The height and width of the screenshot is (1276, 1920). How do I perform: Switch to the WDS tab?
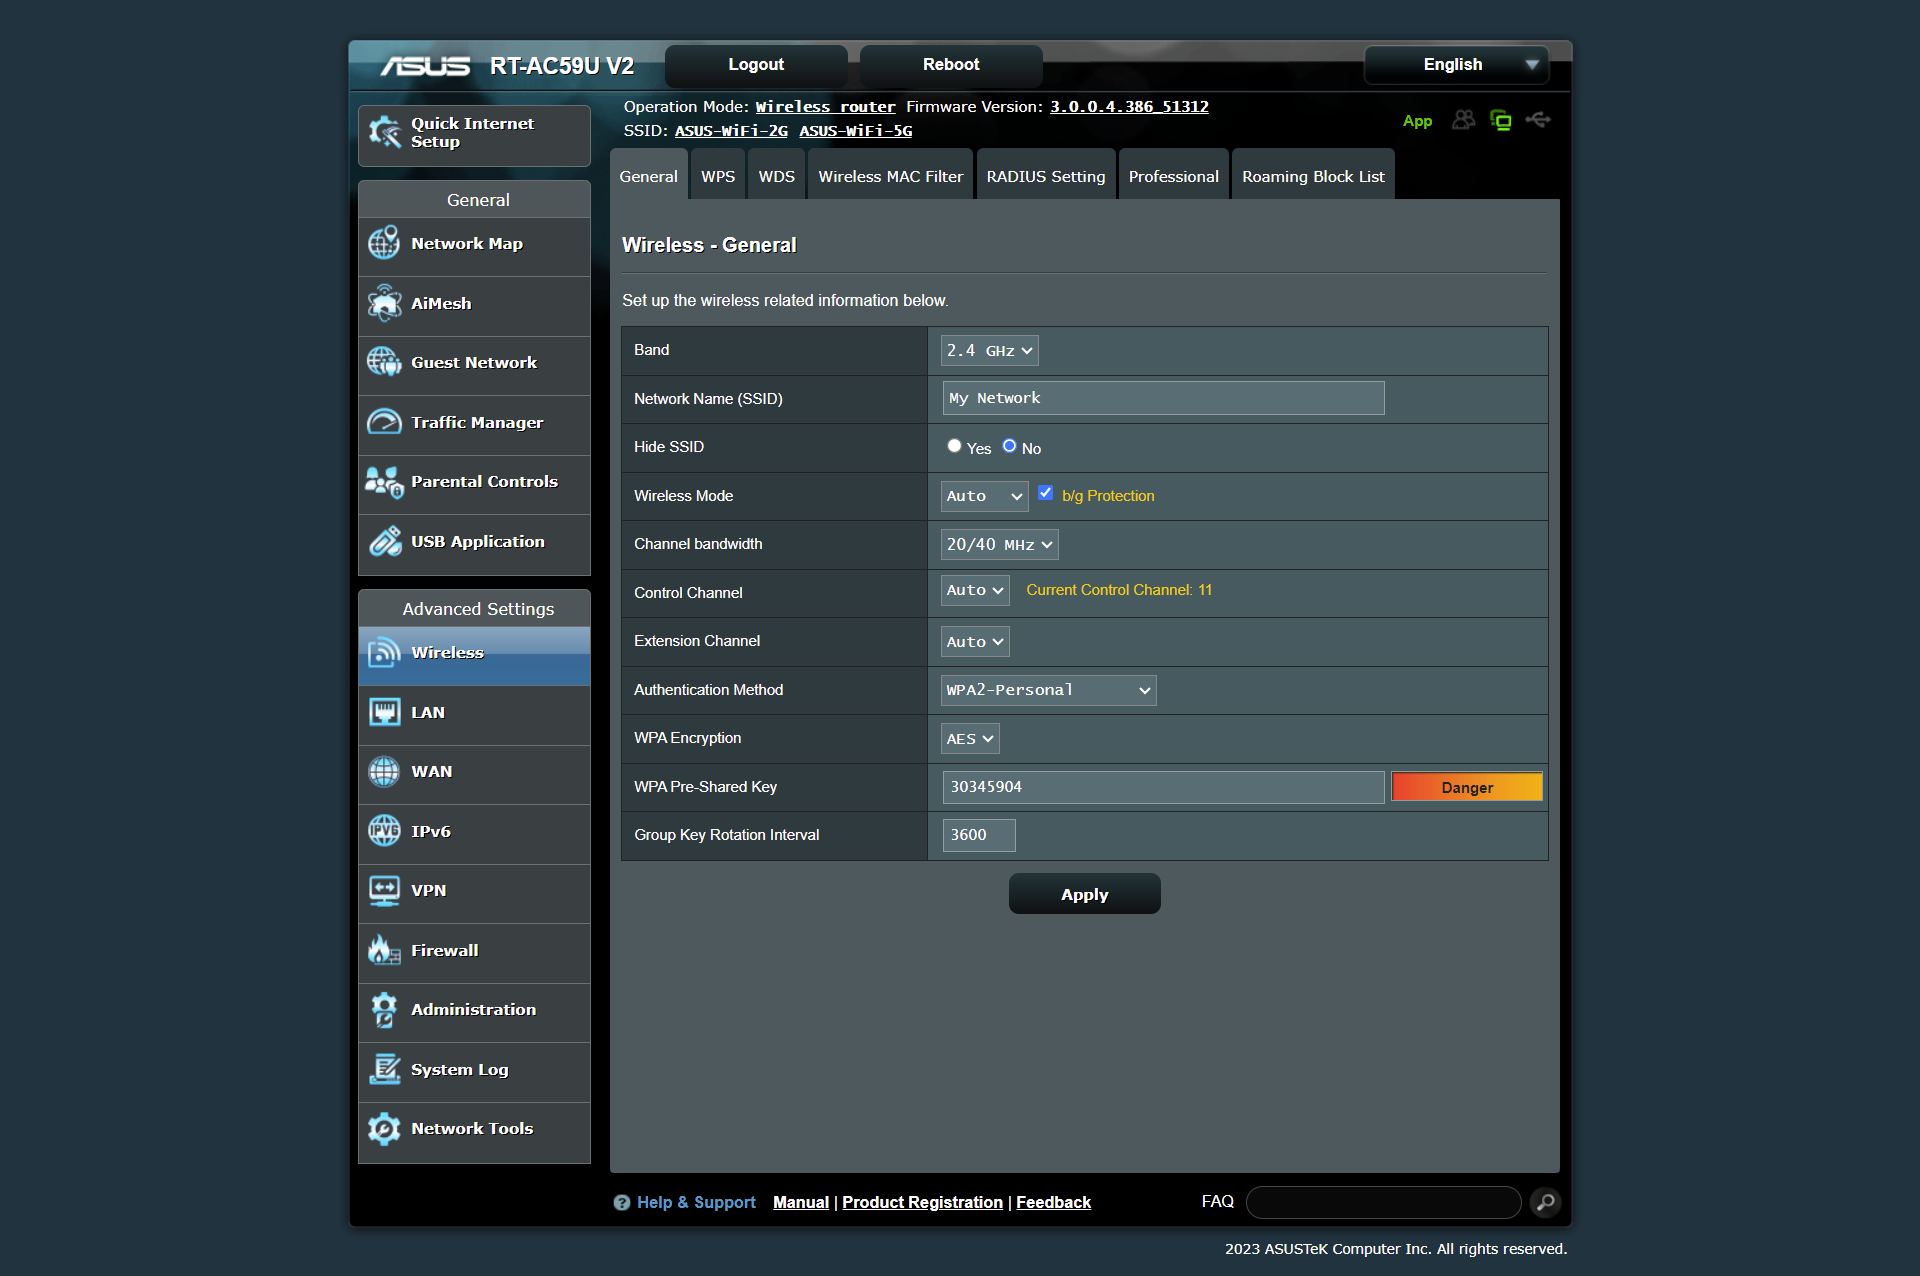(776, 176)
